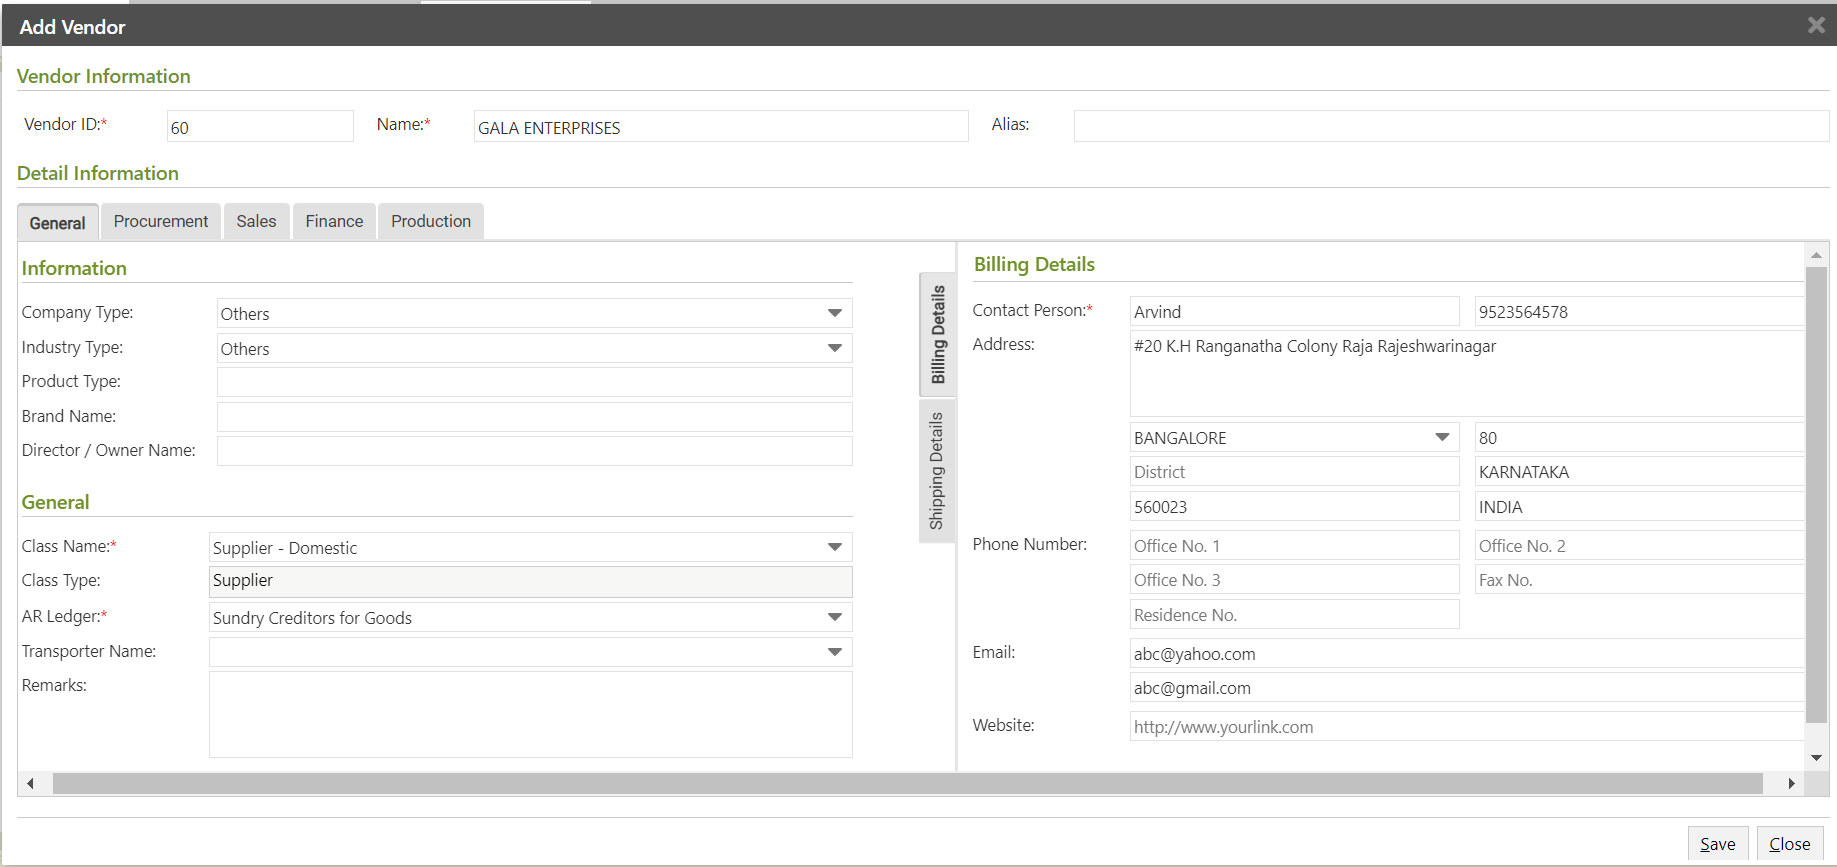Click the contact number 9523564578 field
The width and height of the screenshot is (1837, 867).
click(1639, 311)
